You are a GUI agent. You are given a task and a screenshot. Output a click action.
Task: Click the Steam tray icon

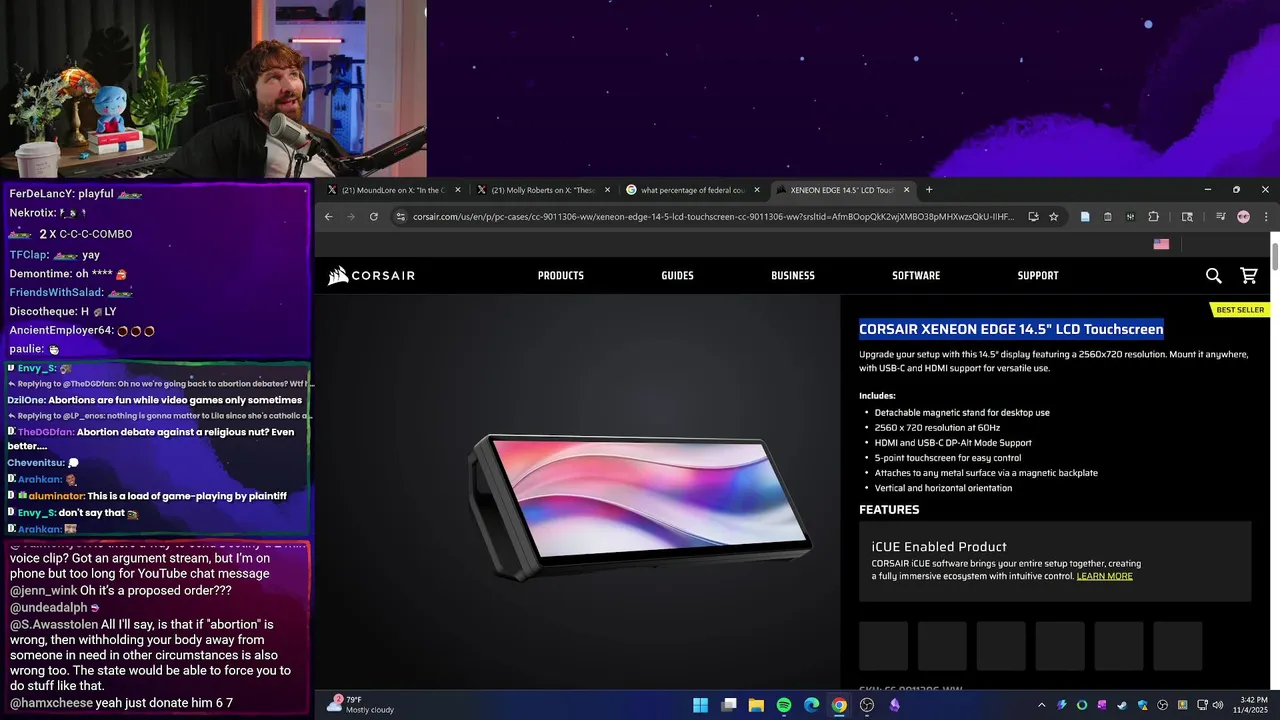pos(1122,705)
